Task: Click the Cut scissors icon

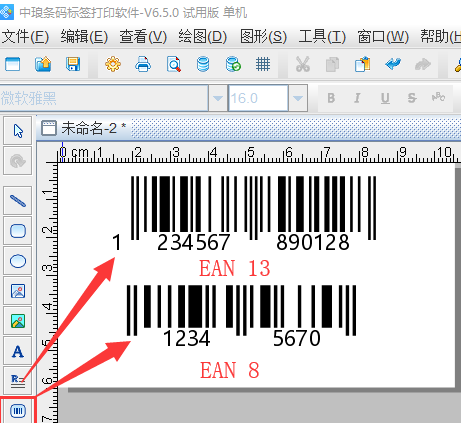Action: (303, 64)
